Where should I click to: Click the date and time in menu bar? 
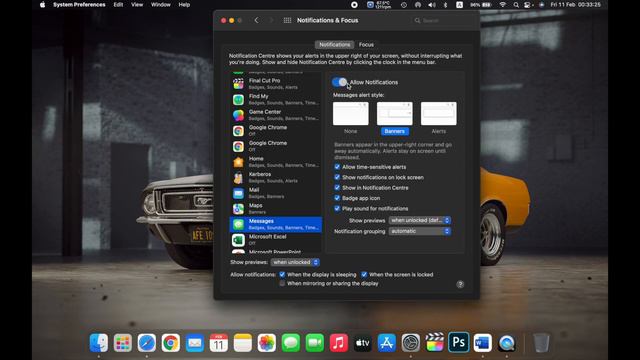click(575, 5)
